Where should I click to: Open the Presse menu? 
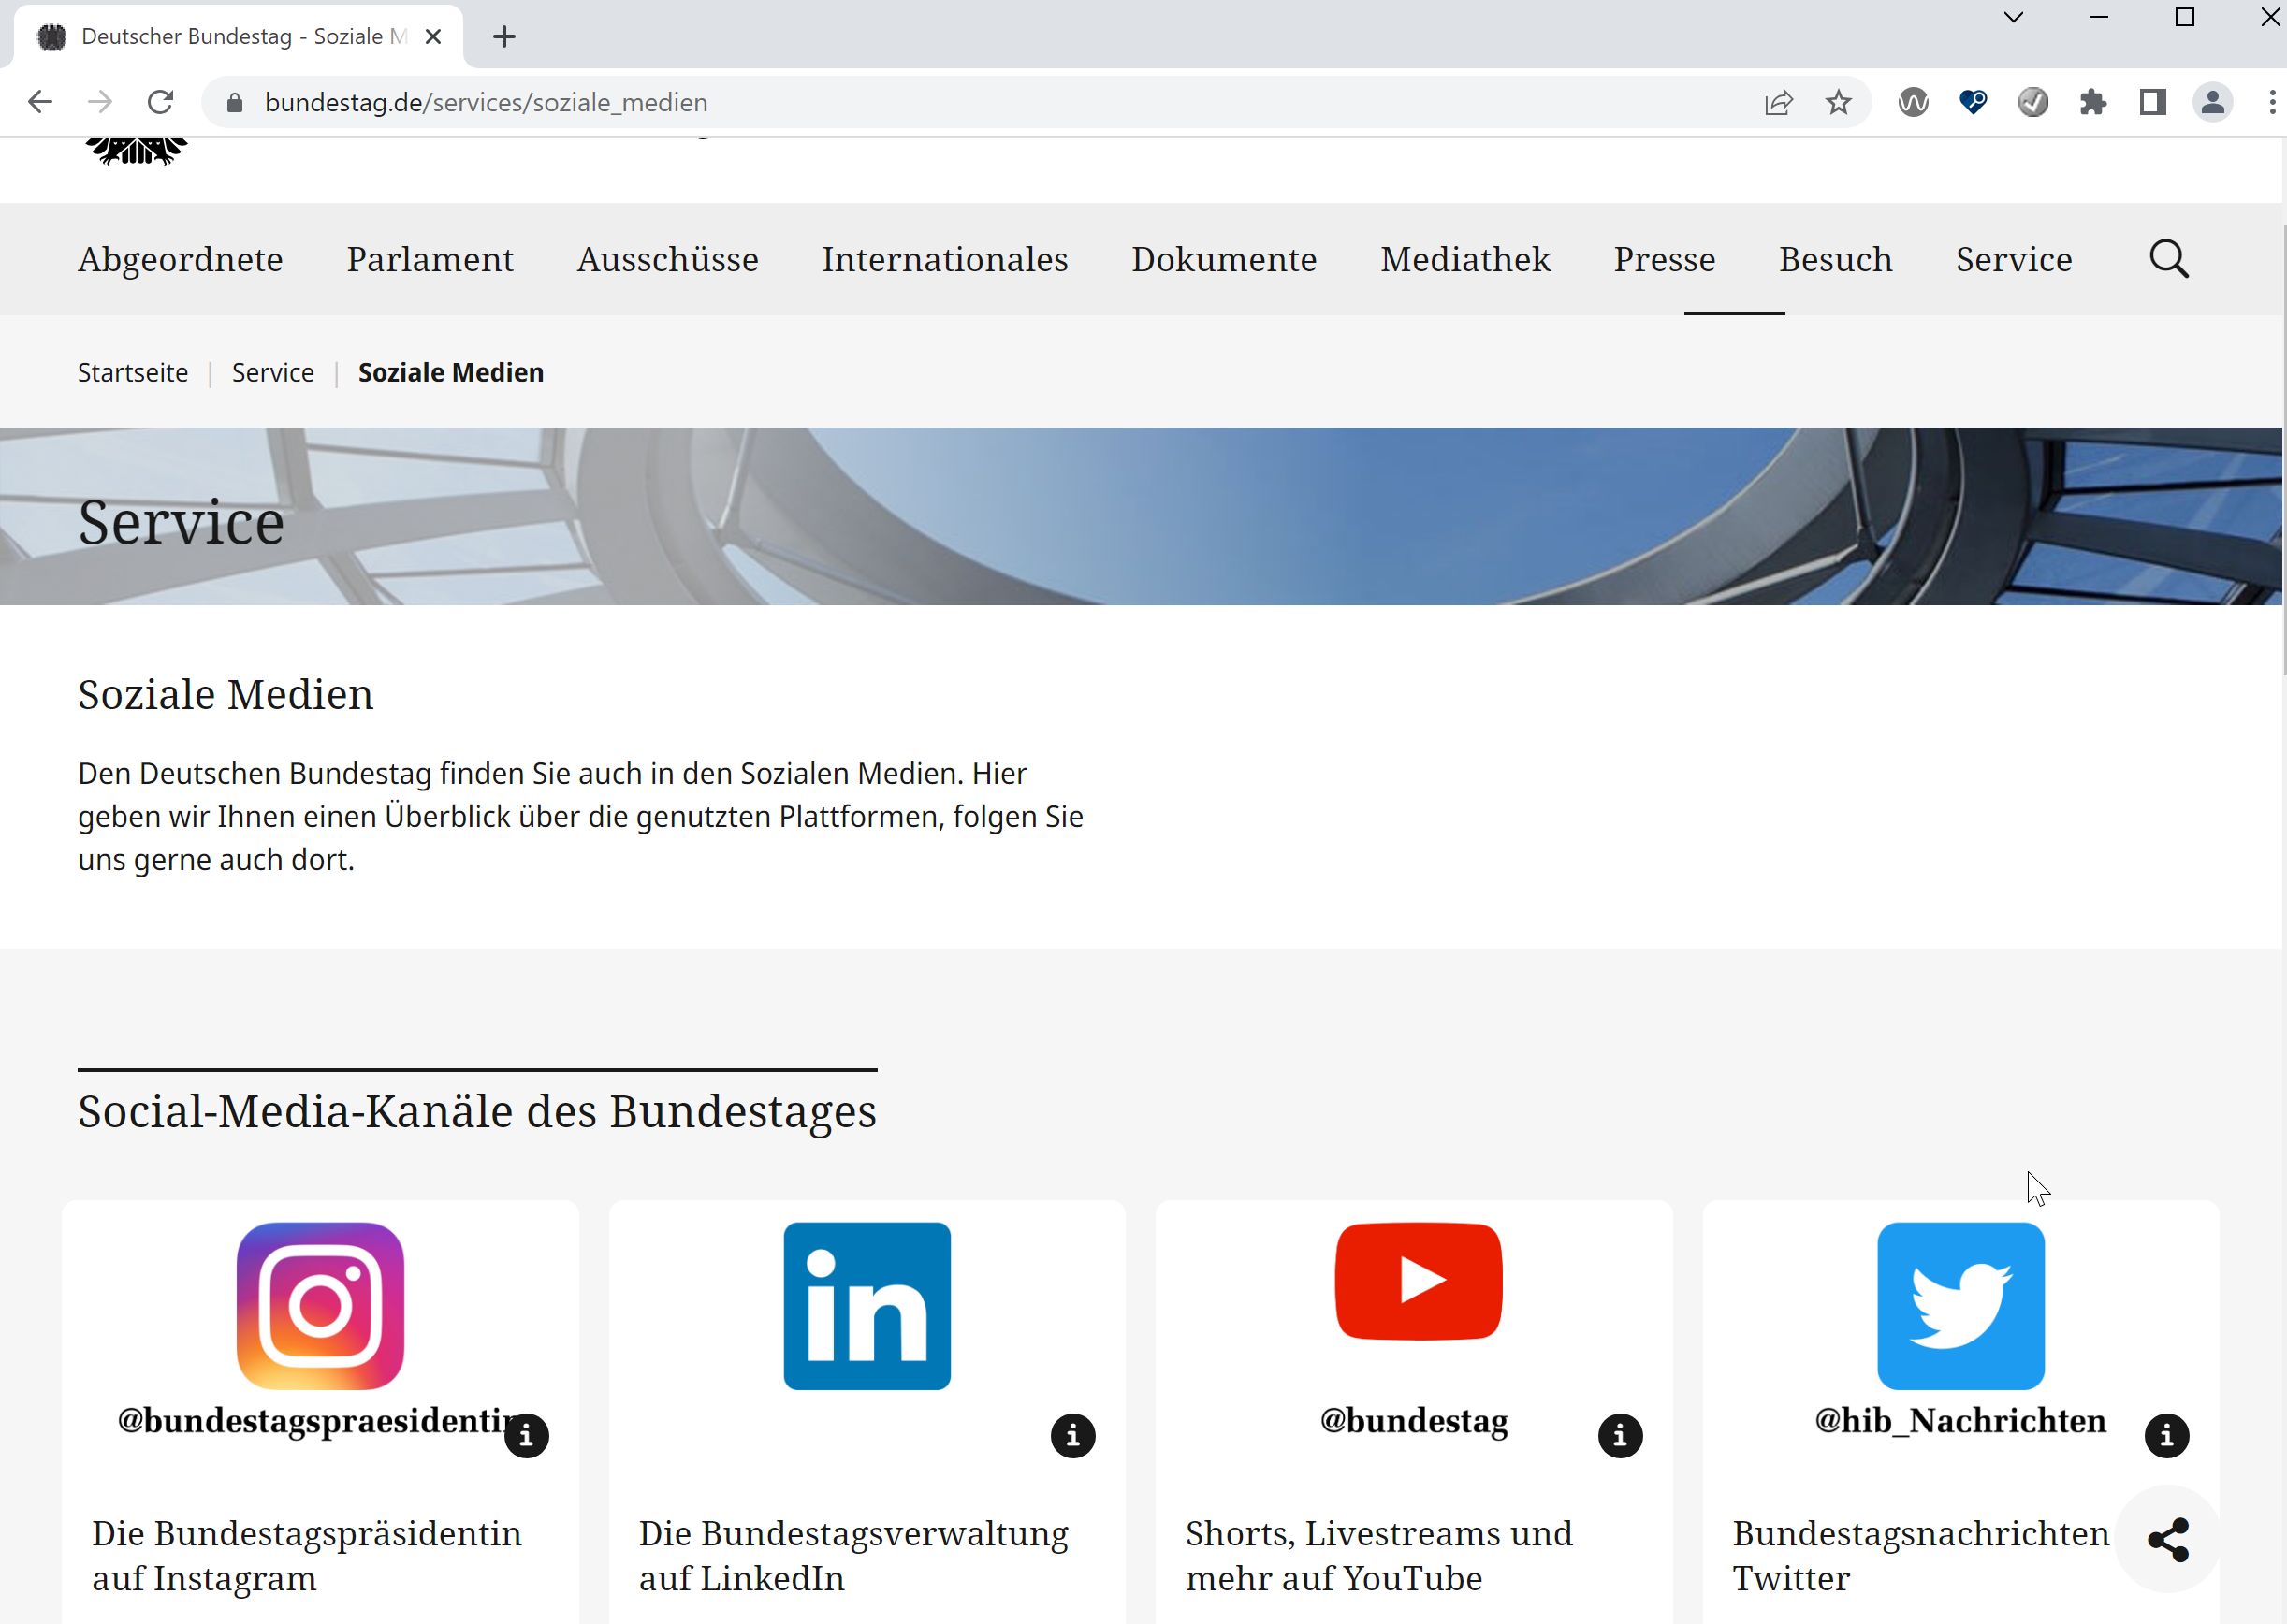coord(1664,259)
